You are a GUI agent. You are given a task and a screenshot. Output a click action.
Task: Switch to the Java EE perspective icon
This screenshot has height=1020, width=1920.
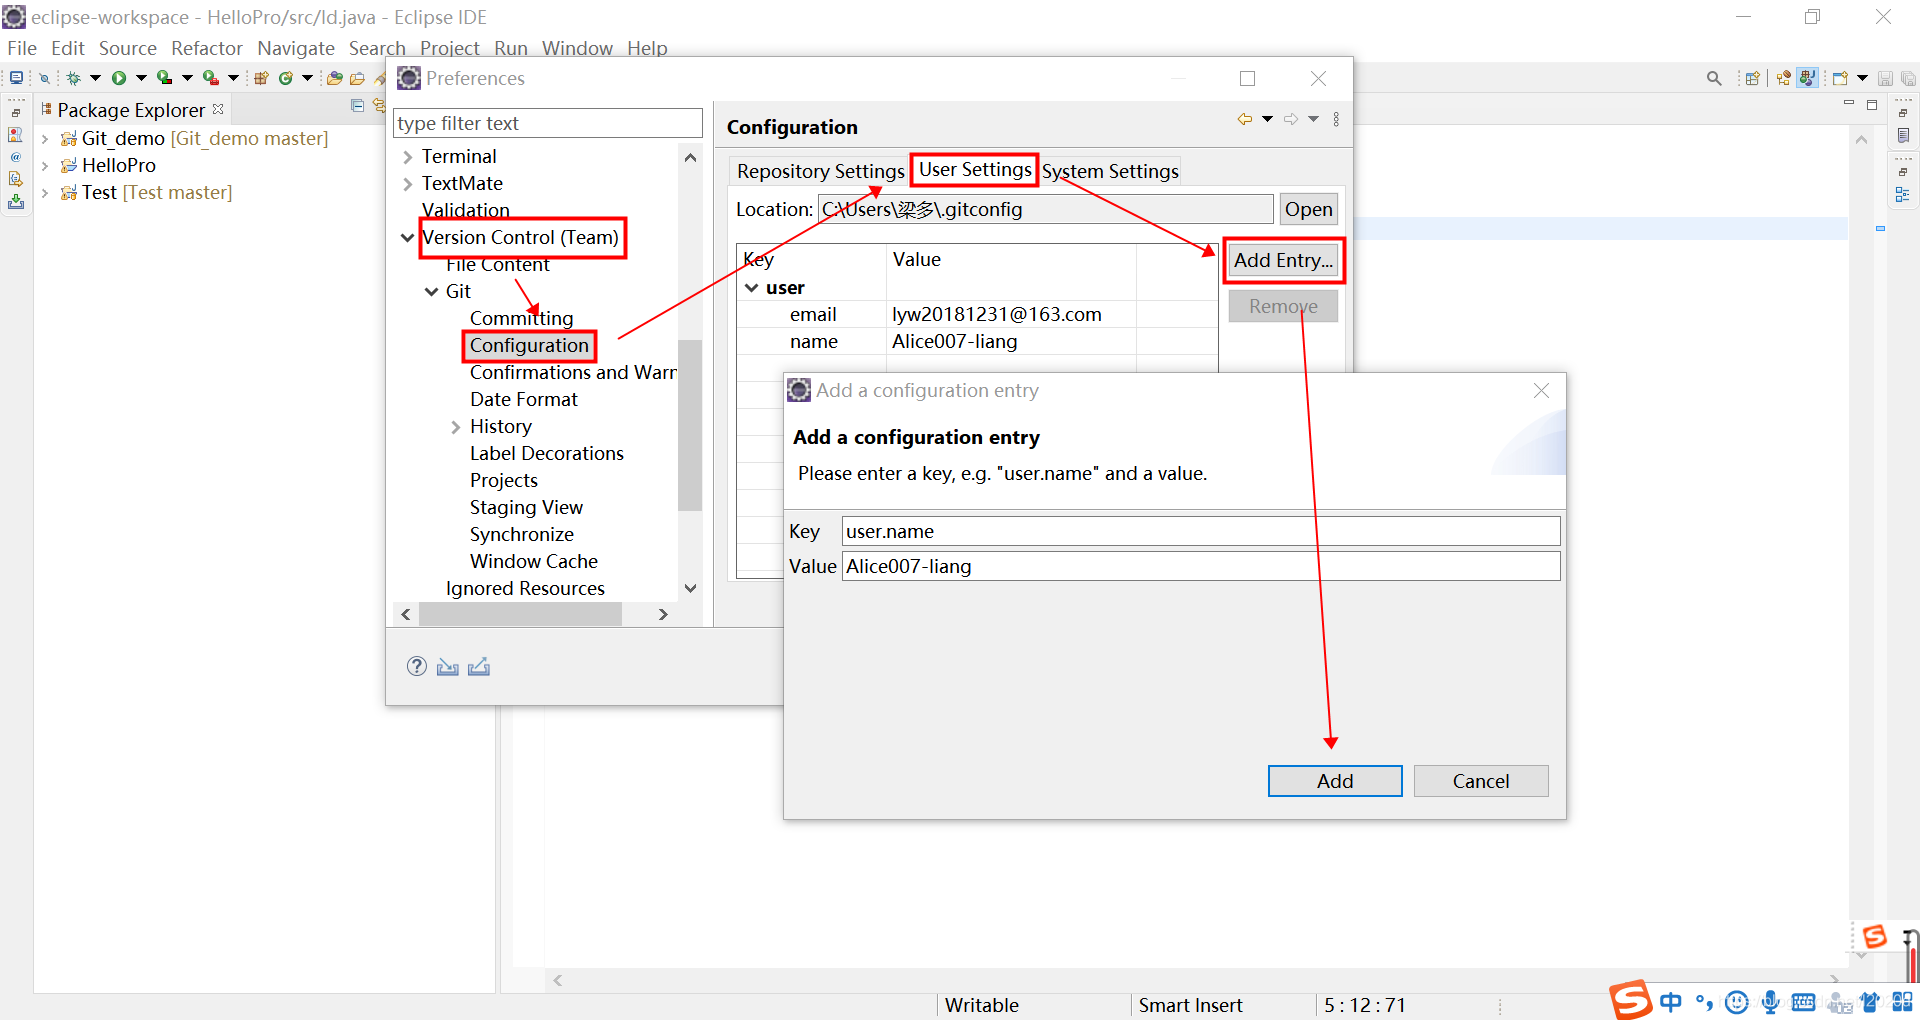(1784, 78)
